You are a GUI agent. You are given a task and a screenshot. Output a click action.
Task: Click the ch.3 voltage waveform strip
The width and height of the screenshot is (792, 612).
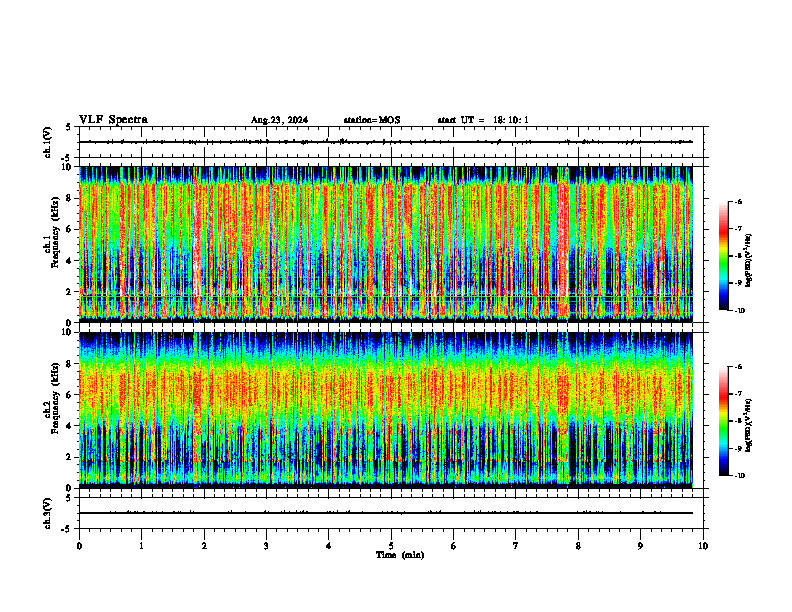tap(391, 513)
